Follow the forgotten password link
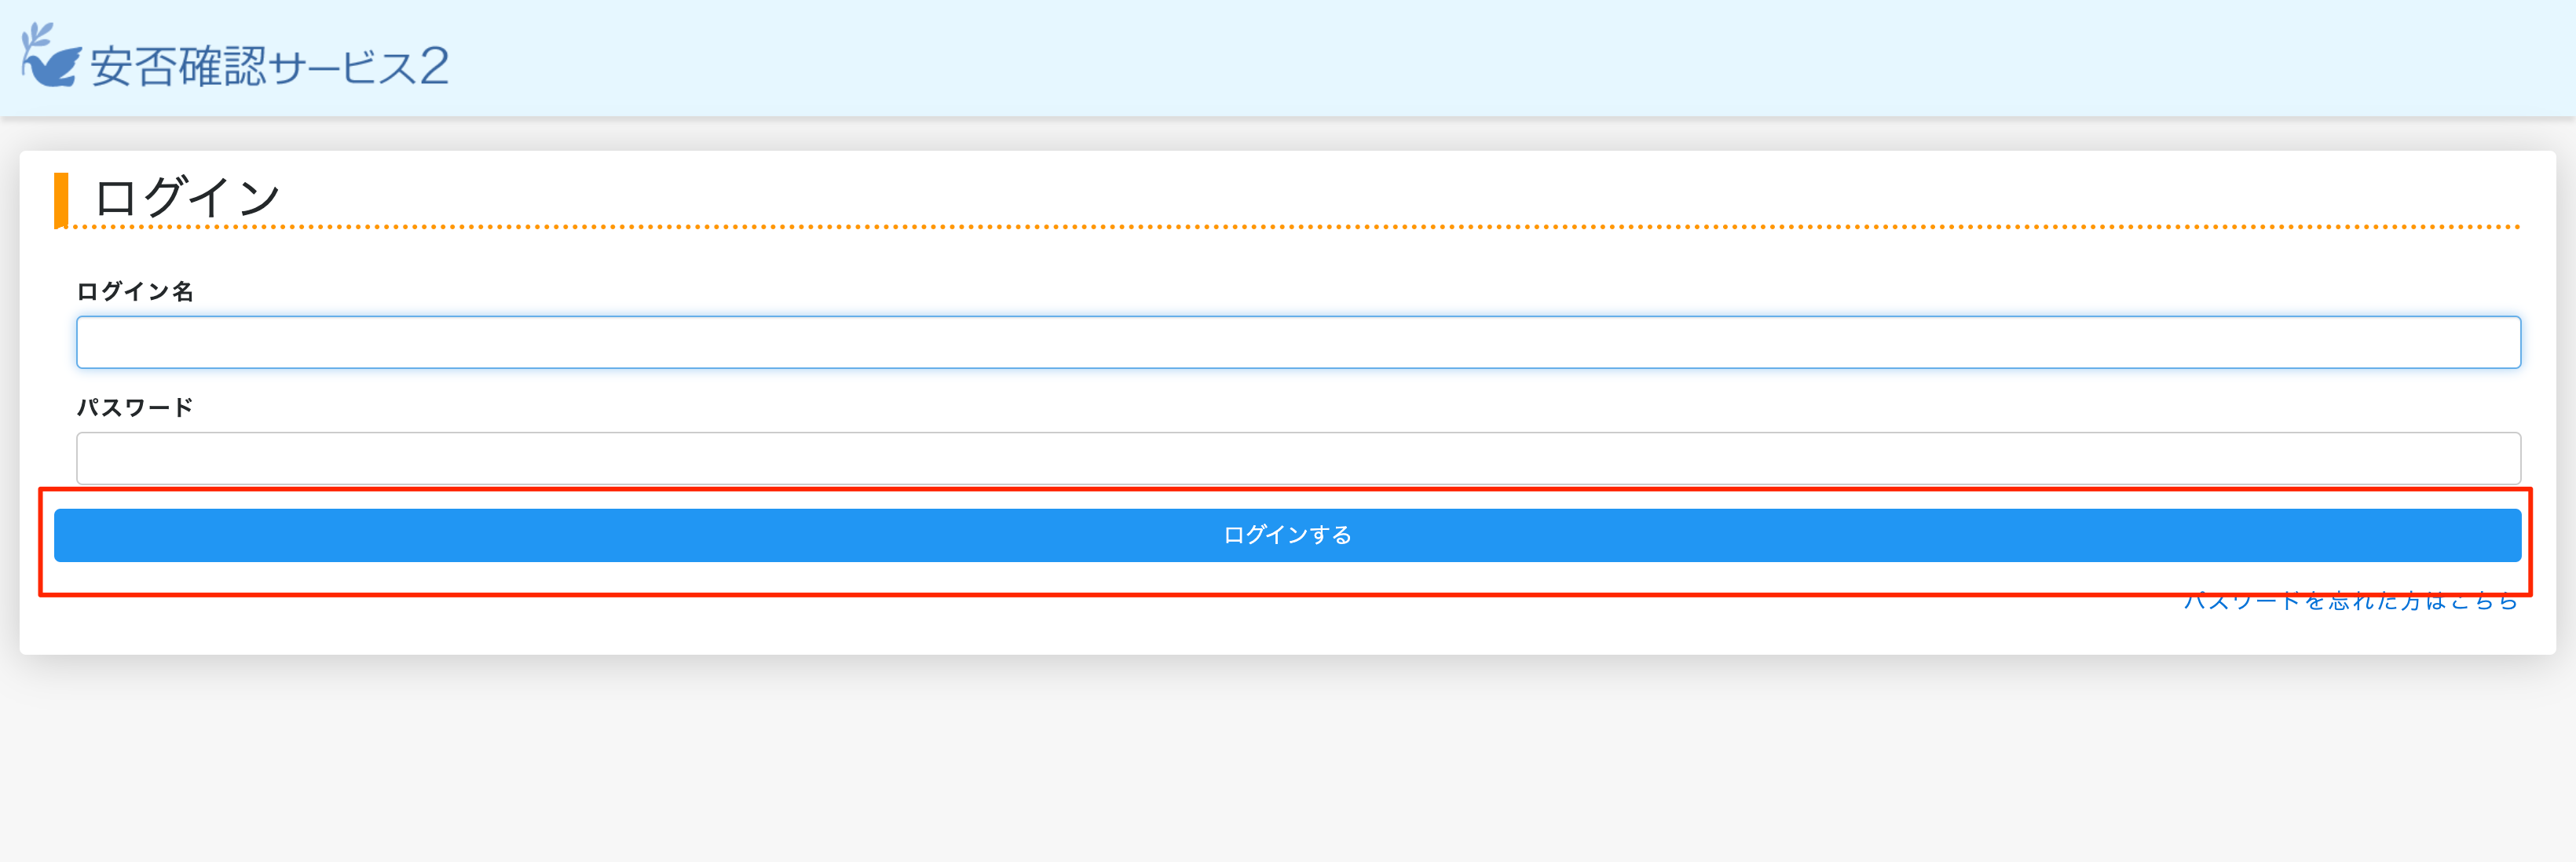Image resolution: width=2576 pixels, height=862 pixels. [x=2349, y=603]
